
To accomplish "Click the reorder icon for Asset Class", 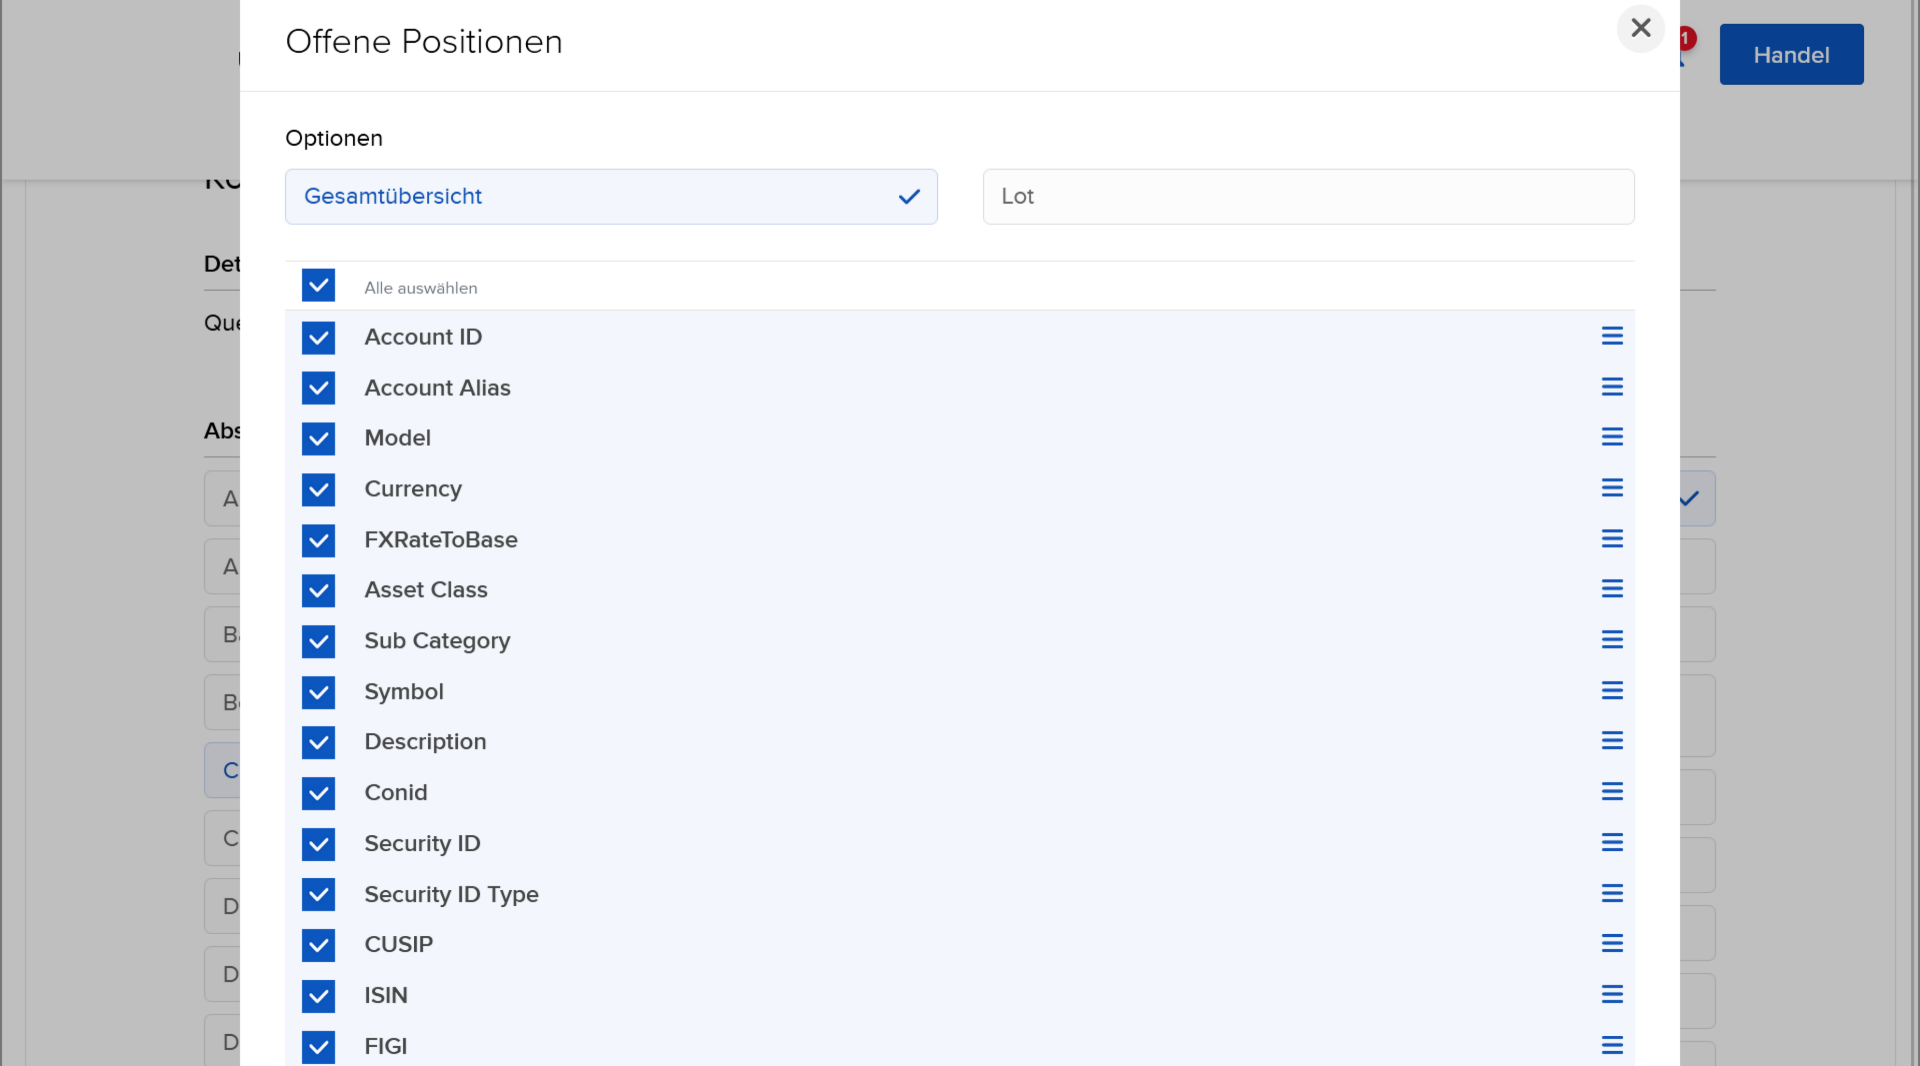I will coord(1612,589).
